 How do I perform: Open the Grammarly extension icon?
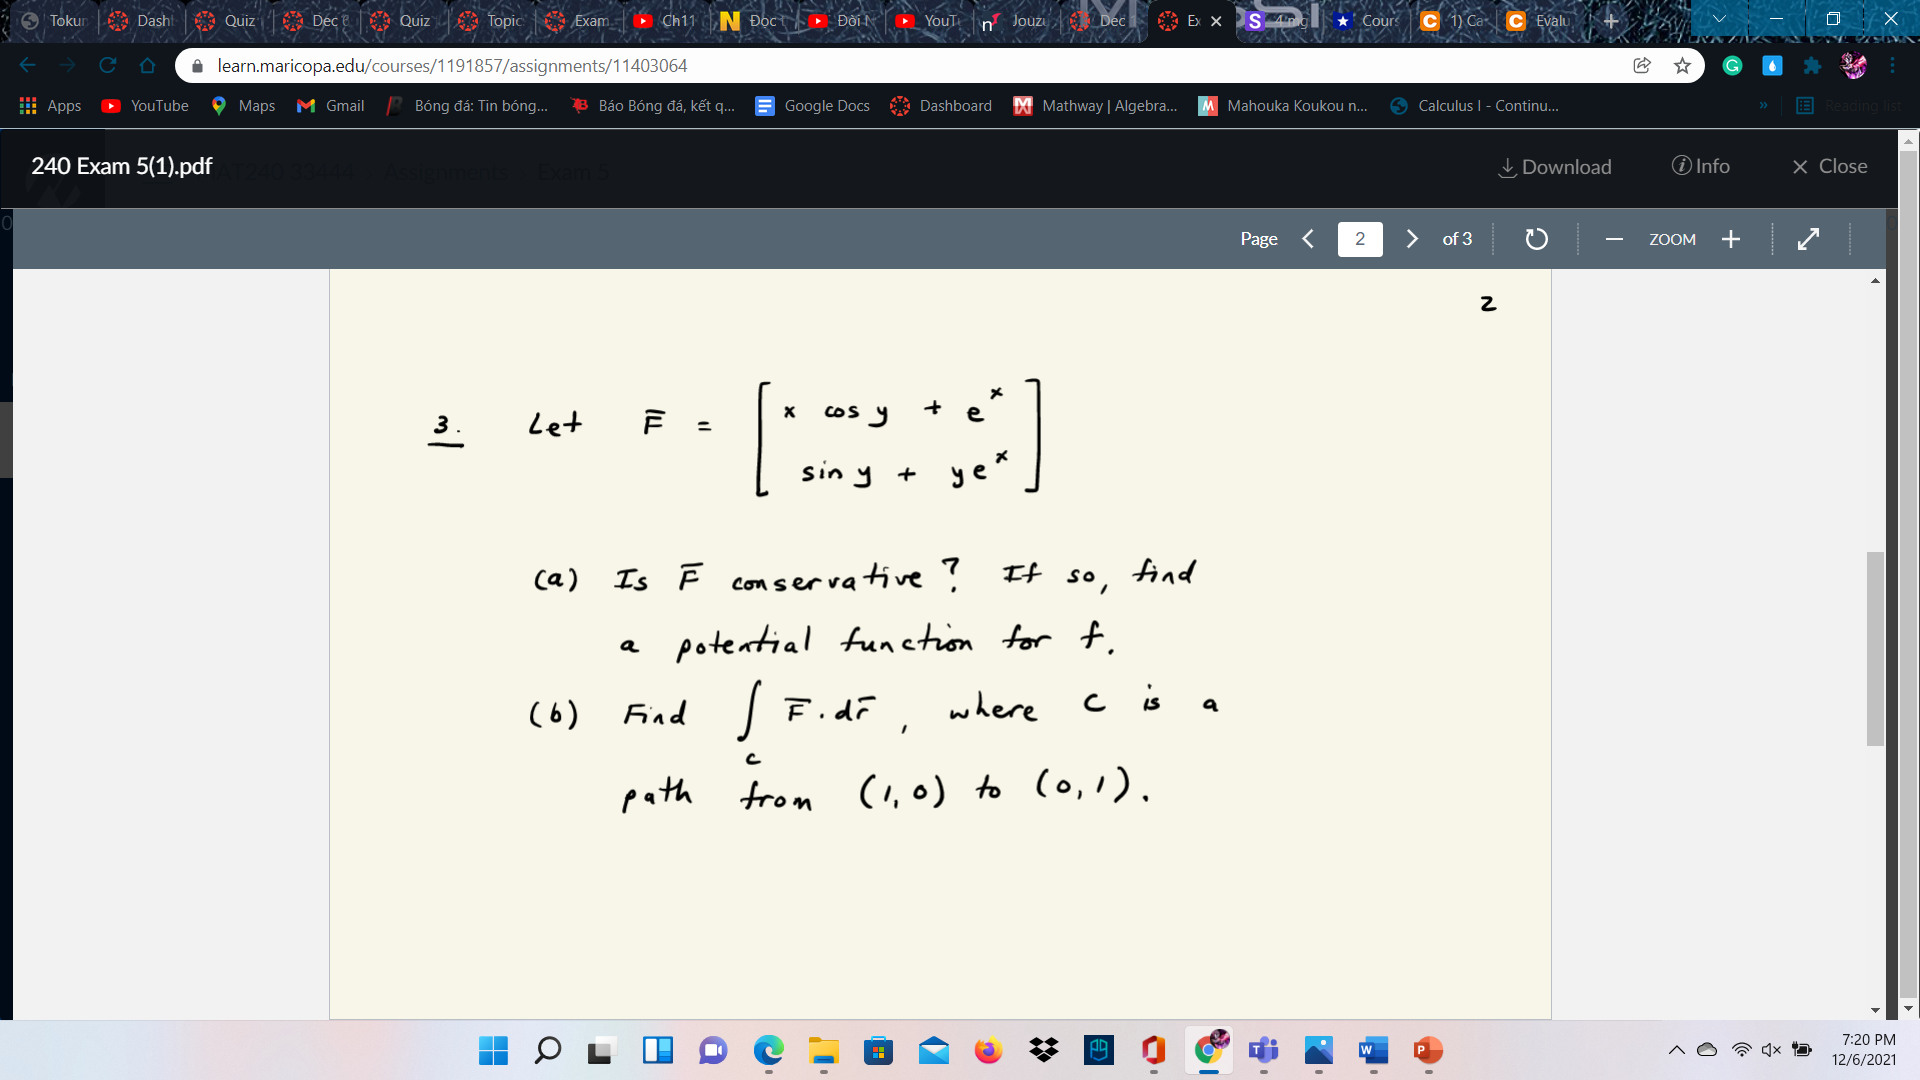pyautogui.click(x=1732, y=65)
